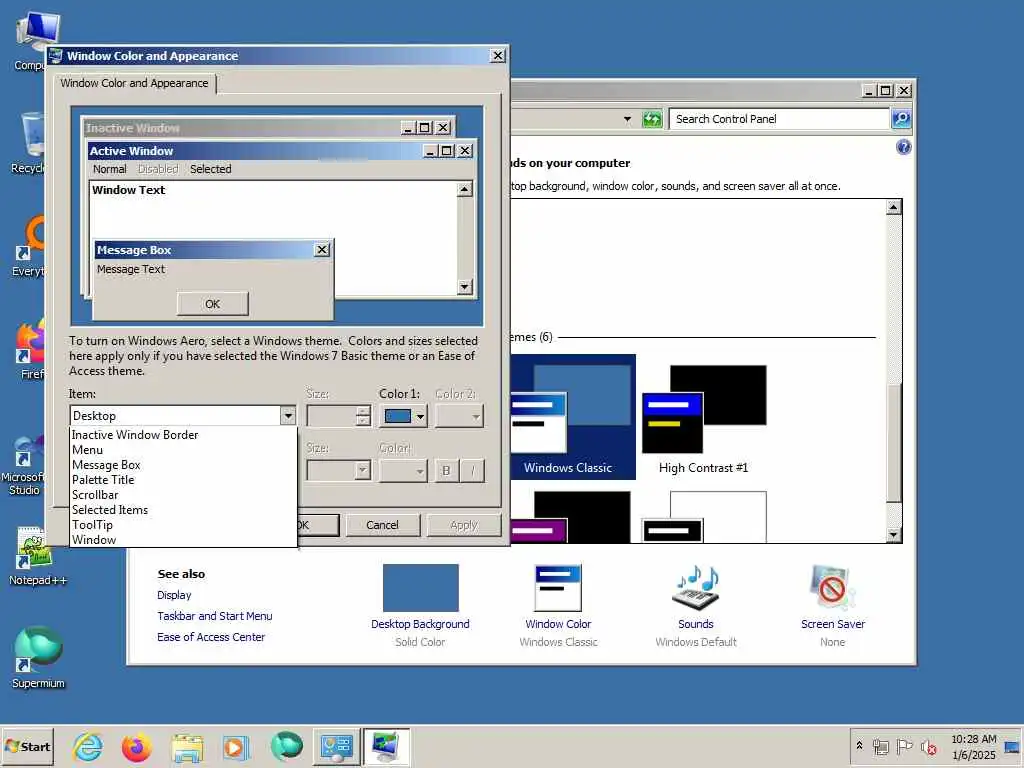This screenshot has width=1024, height=768.
Task: Select the Recycle Bin desktop icon
Action: [x=29, y=142]
